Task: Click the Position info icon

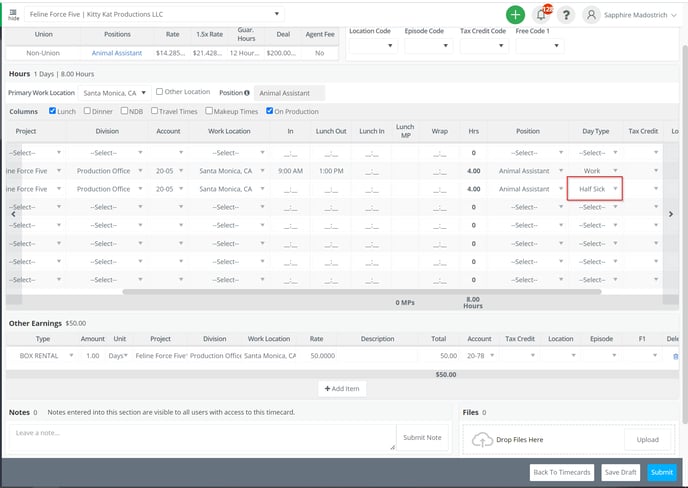Action: tap(247, 93)
